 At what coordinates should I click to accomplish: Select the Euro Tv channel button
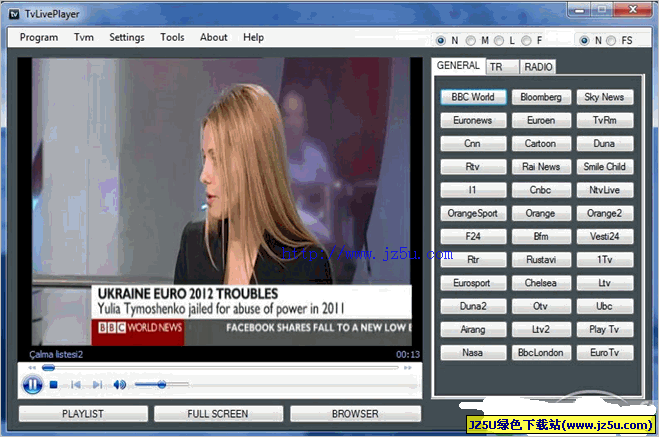604,353
